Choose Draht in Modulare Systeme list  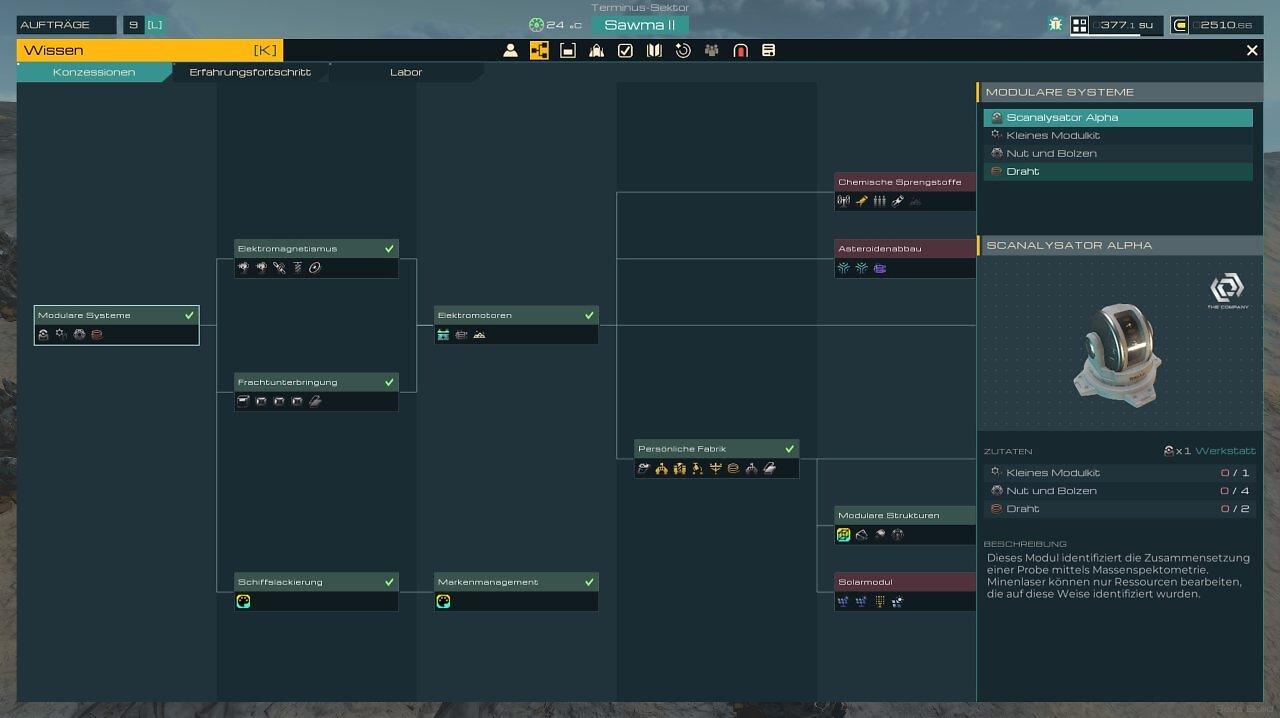tap(1118, 172)
